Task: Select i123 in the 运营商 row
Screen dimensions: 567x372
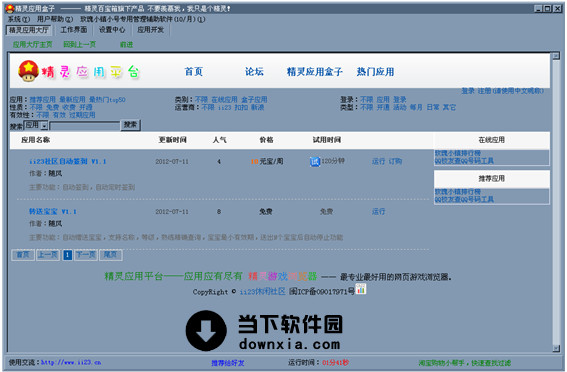Action: coord(224,107)
